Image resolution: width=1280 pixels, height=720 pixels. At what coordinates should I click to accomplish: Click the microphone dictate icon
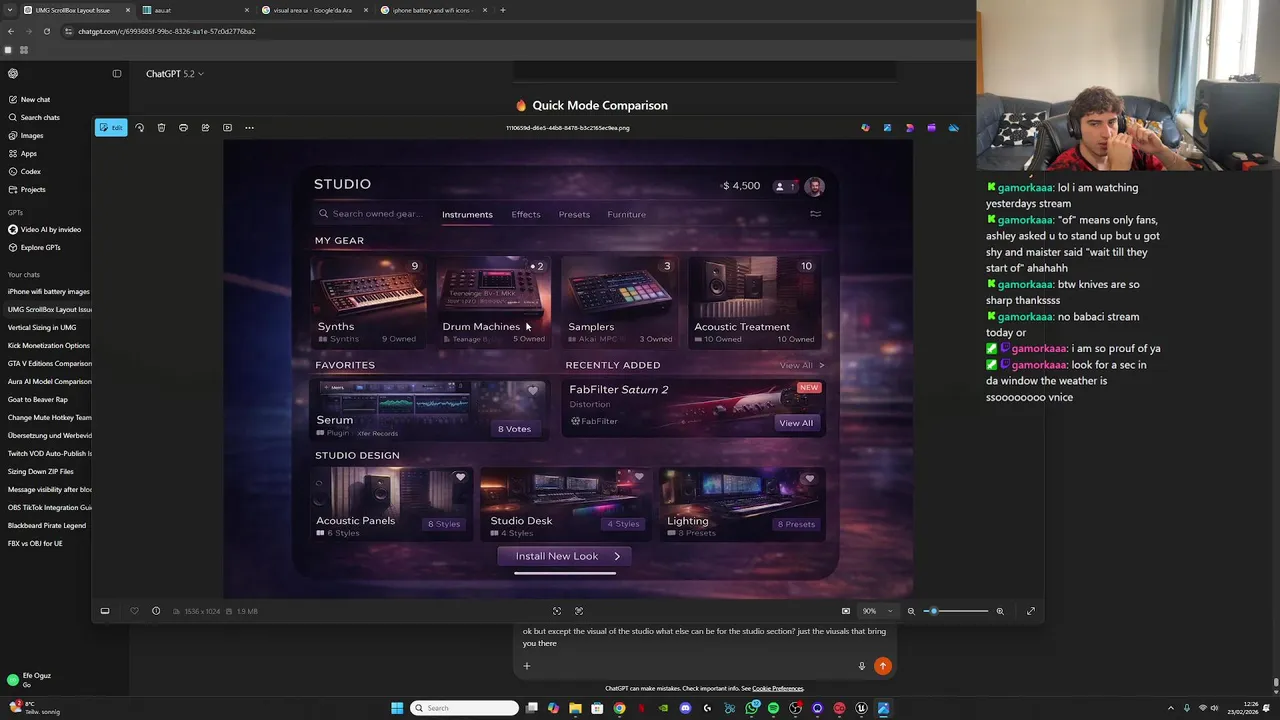[x=861, y=666]
